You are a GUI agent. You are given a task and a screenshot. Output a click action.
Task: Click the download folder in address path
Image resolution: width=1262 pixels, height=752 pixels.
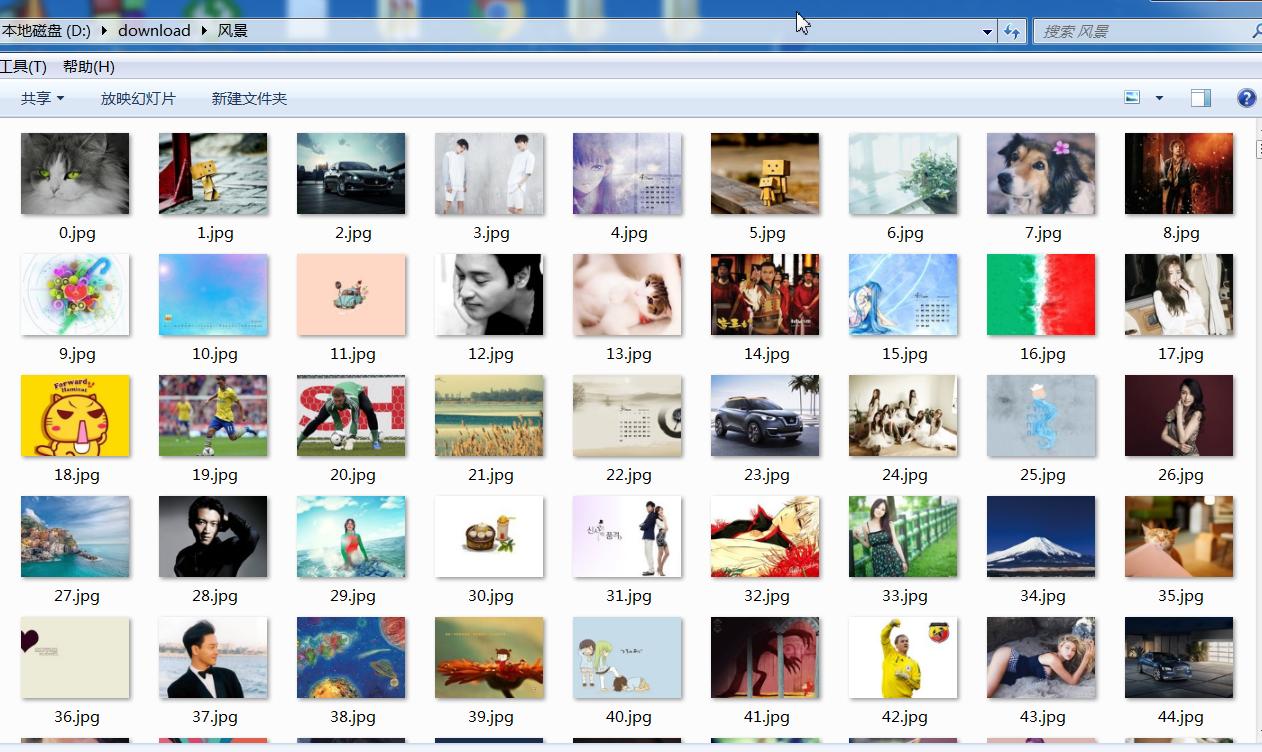[x=154, y=31]
